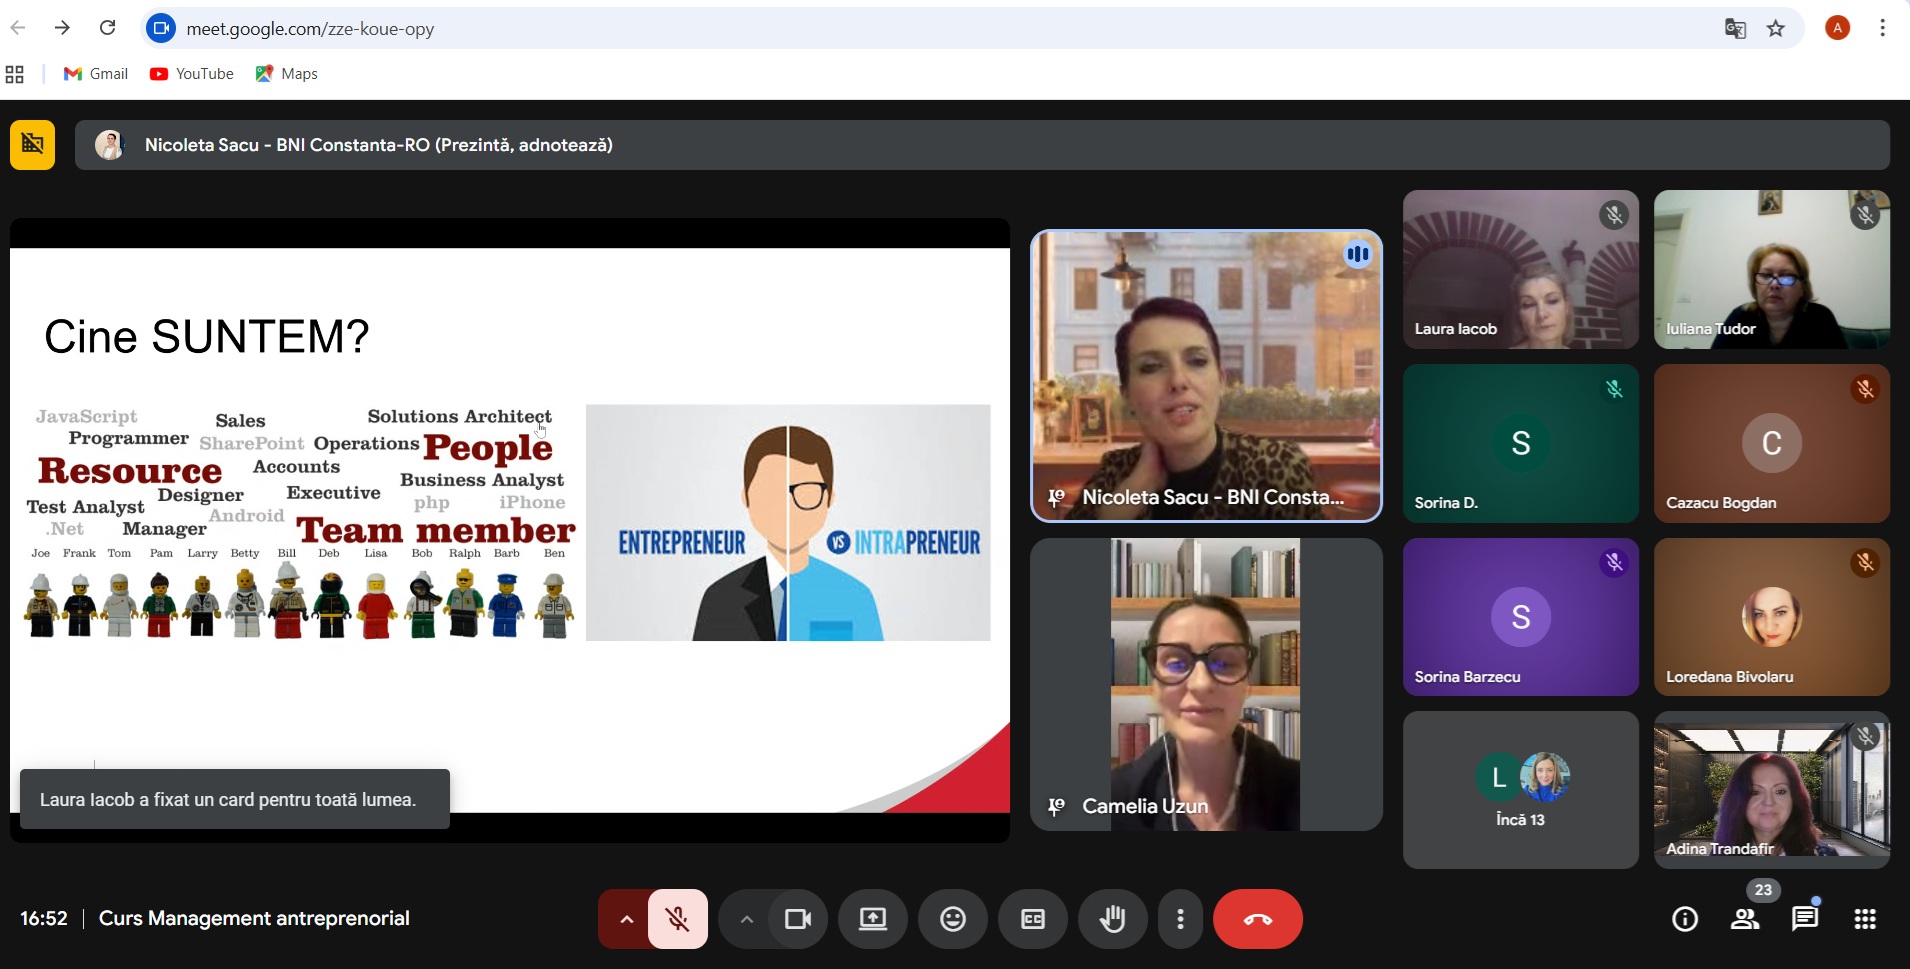Open the emoji reactions picker

952,919
